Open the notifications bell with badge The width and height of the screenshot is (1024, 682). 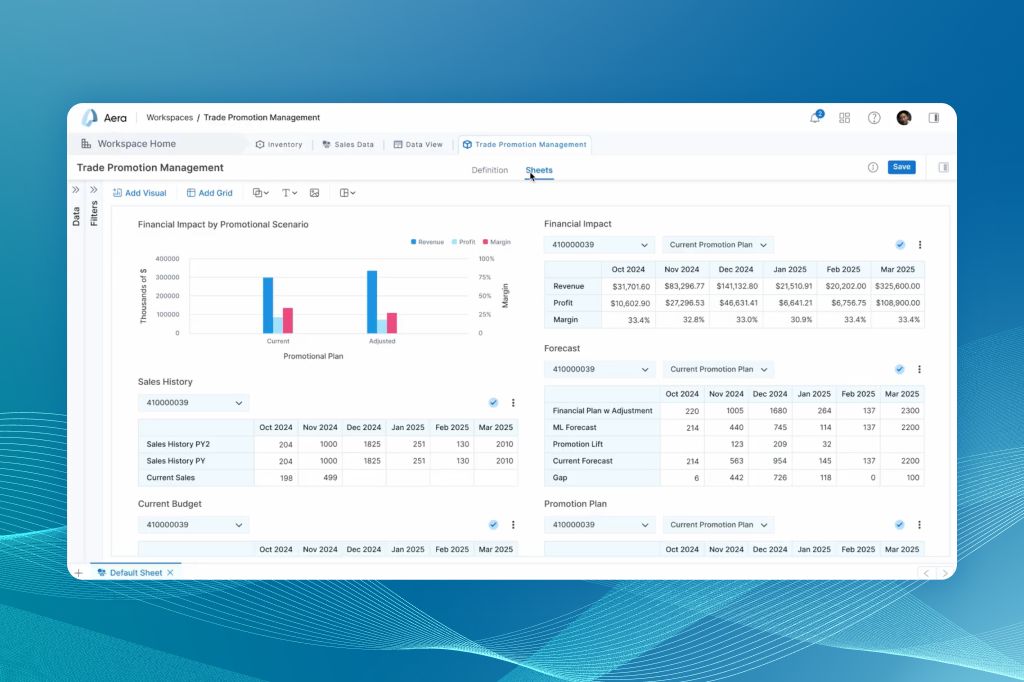(x=815, y=117)
